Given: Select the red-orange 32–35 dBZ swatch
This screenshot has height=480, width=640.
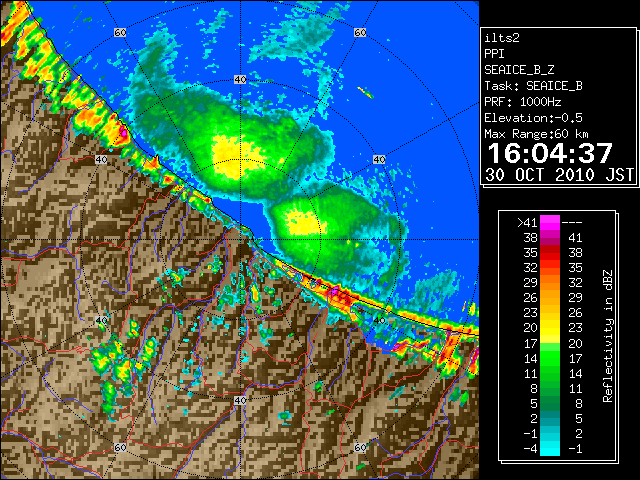Looking at the screenshot, I should [x=550, y=268].
